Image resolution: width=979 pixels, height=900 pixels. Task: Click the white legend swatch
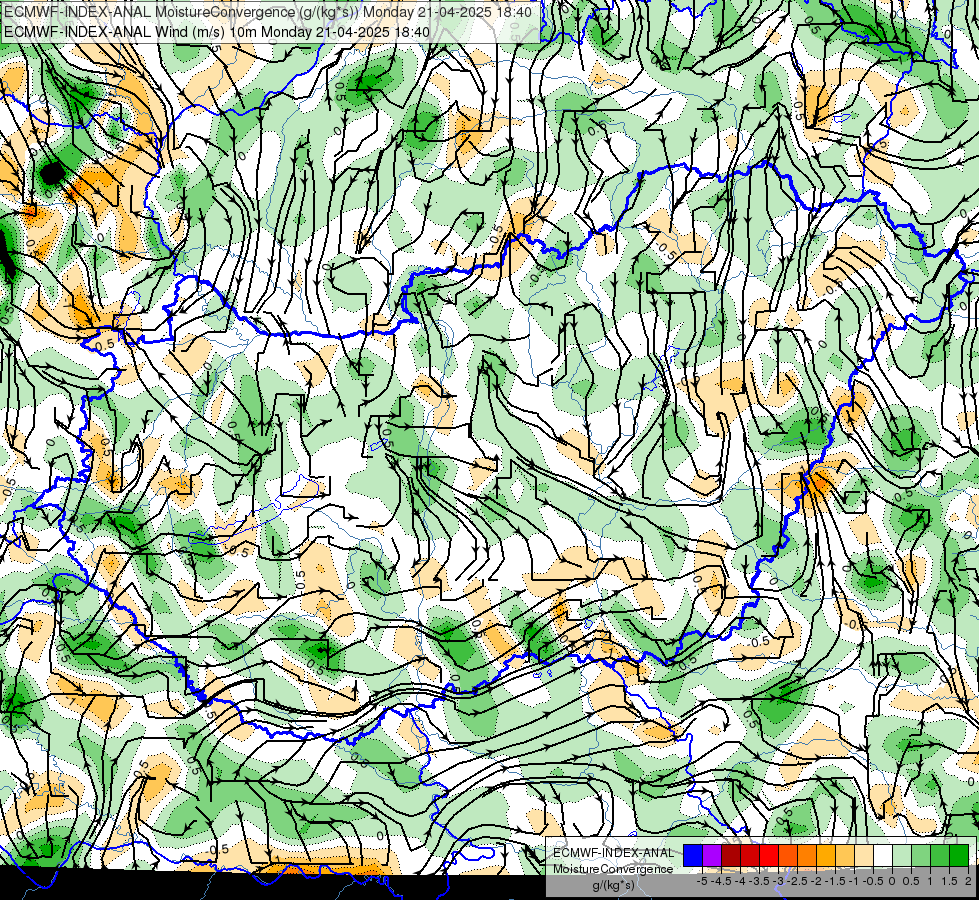click(x=882, y=856)
